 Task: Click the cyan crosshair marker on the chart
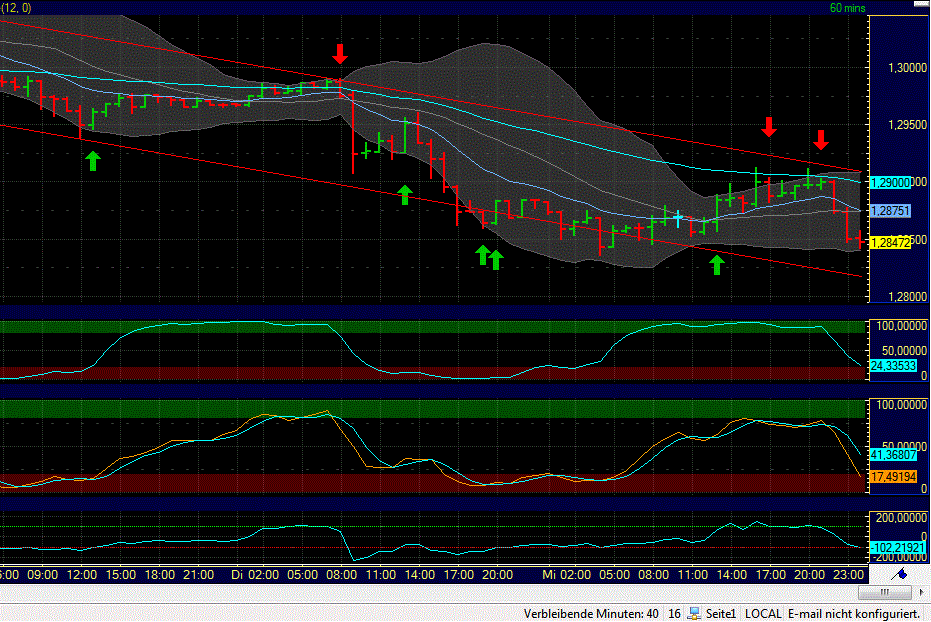click(679, 216)
